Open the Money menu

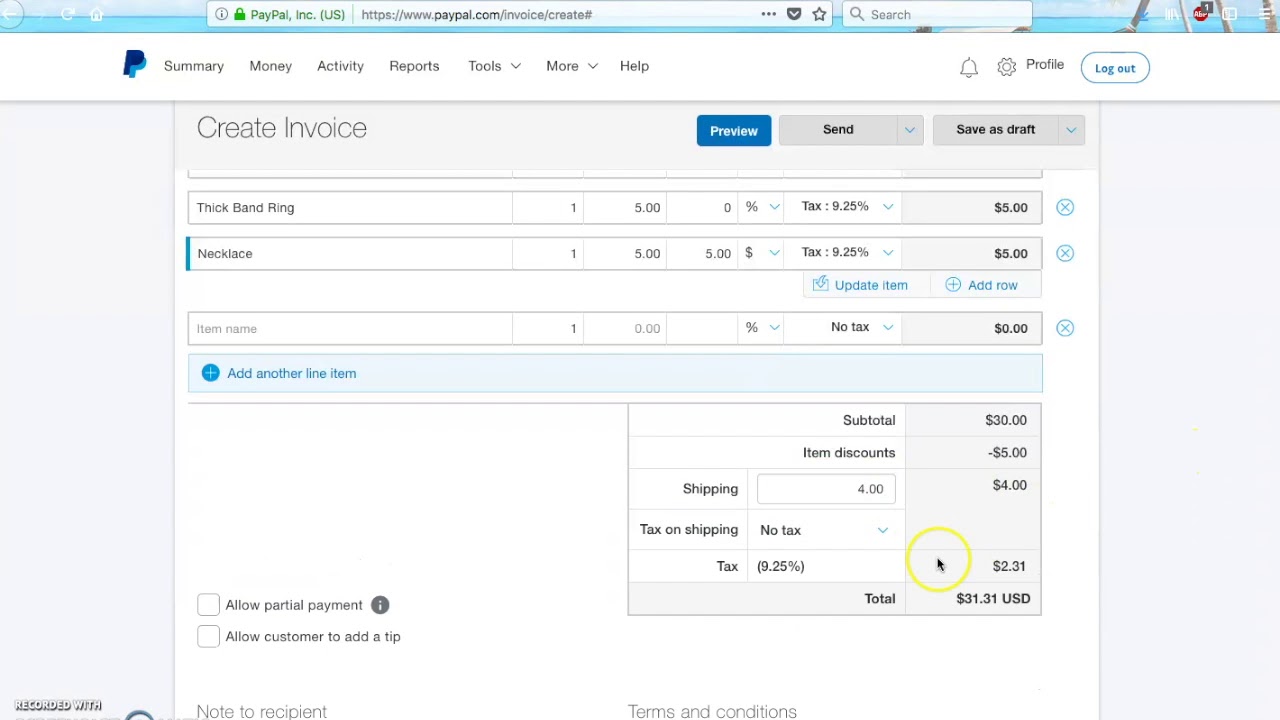[x=271, y=66]
